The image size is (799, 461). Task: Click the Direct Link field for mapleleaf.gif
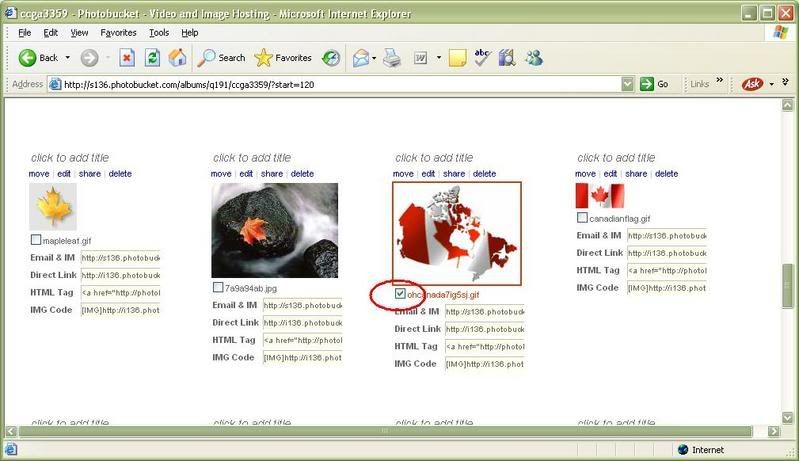(120, 274)
